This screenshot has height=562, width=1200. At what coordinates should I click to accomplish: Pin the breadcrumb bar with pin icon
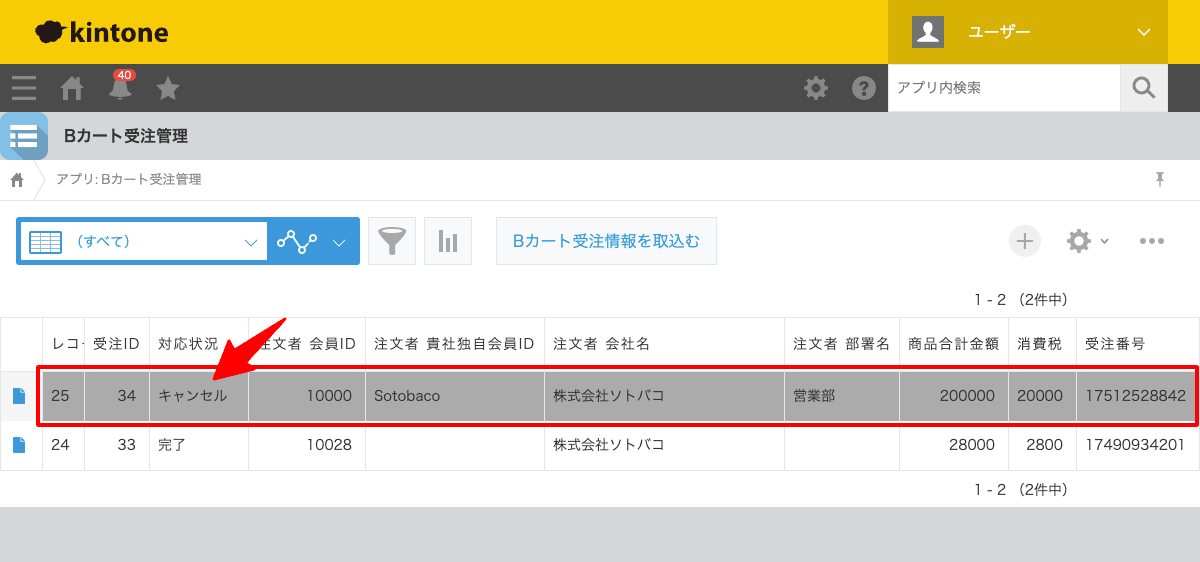coord(1160,179)
